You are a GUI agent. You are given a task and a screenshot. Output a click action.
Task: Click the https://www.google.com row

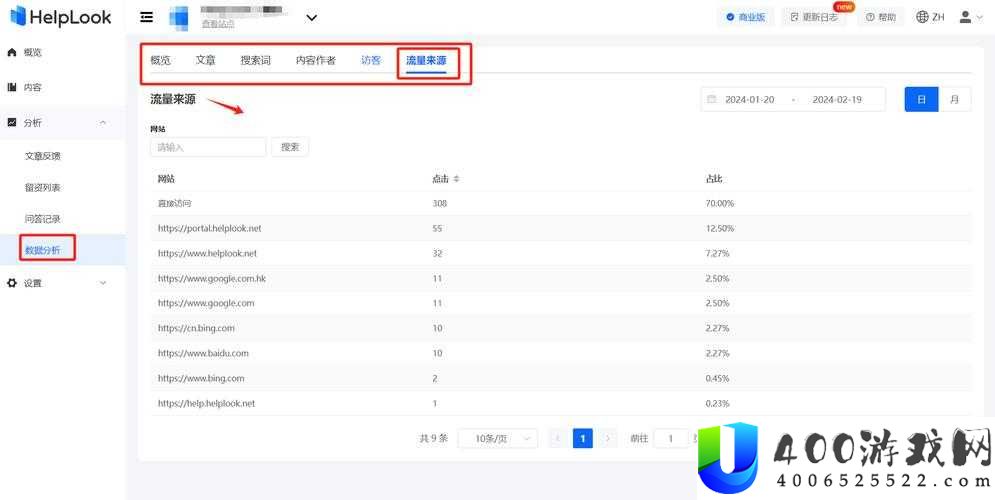coord(560,303)
